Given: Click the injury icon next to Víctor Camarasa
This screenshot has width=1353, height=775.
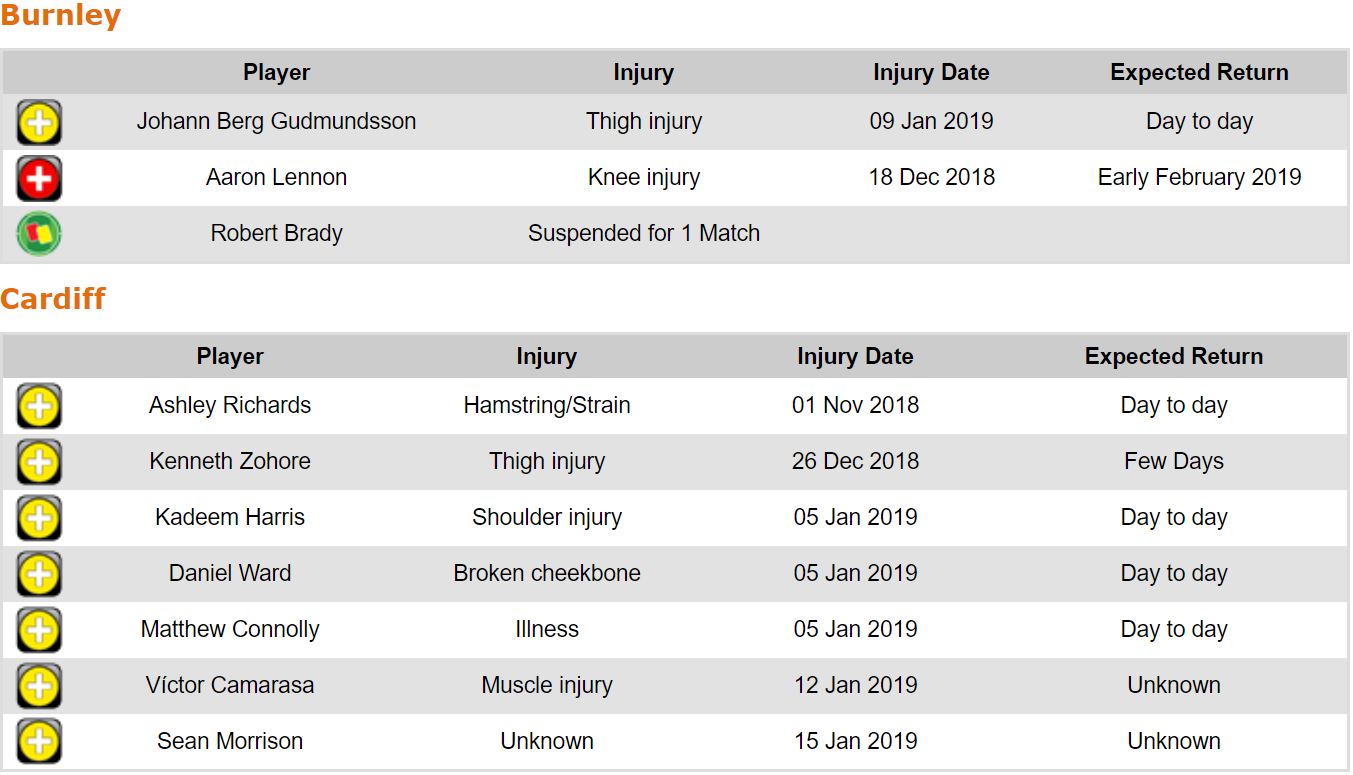Looking at the screenshot, I should tap(39, 686).
